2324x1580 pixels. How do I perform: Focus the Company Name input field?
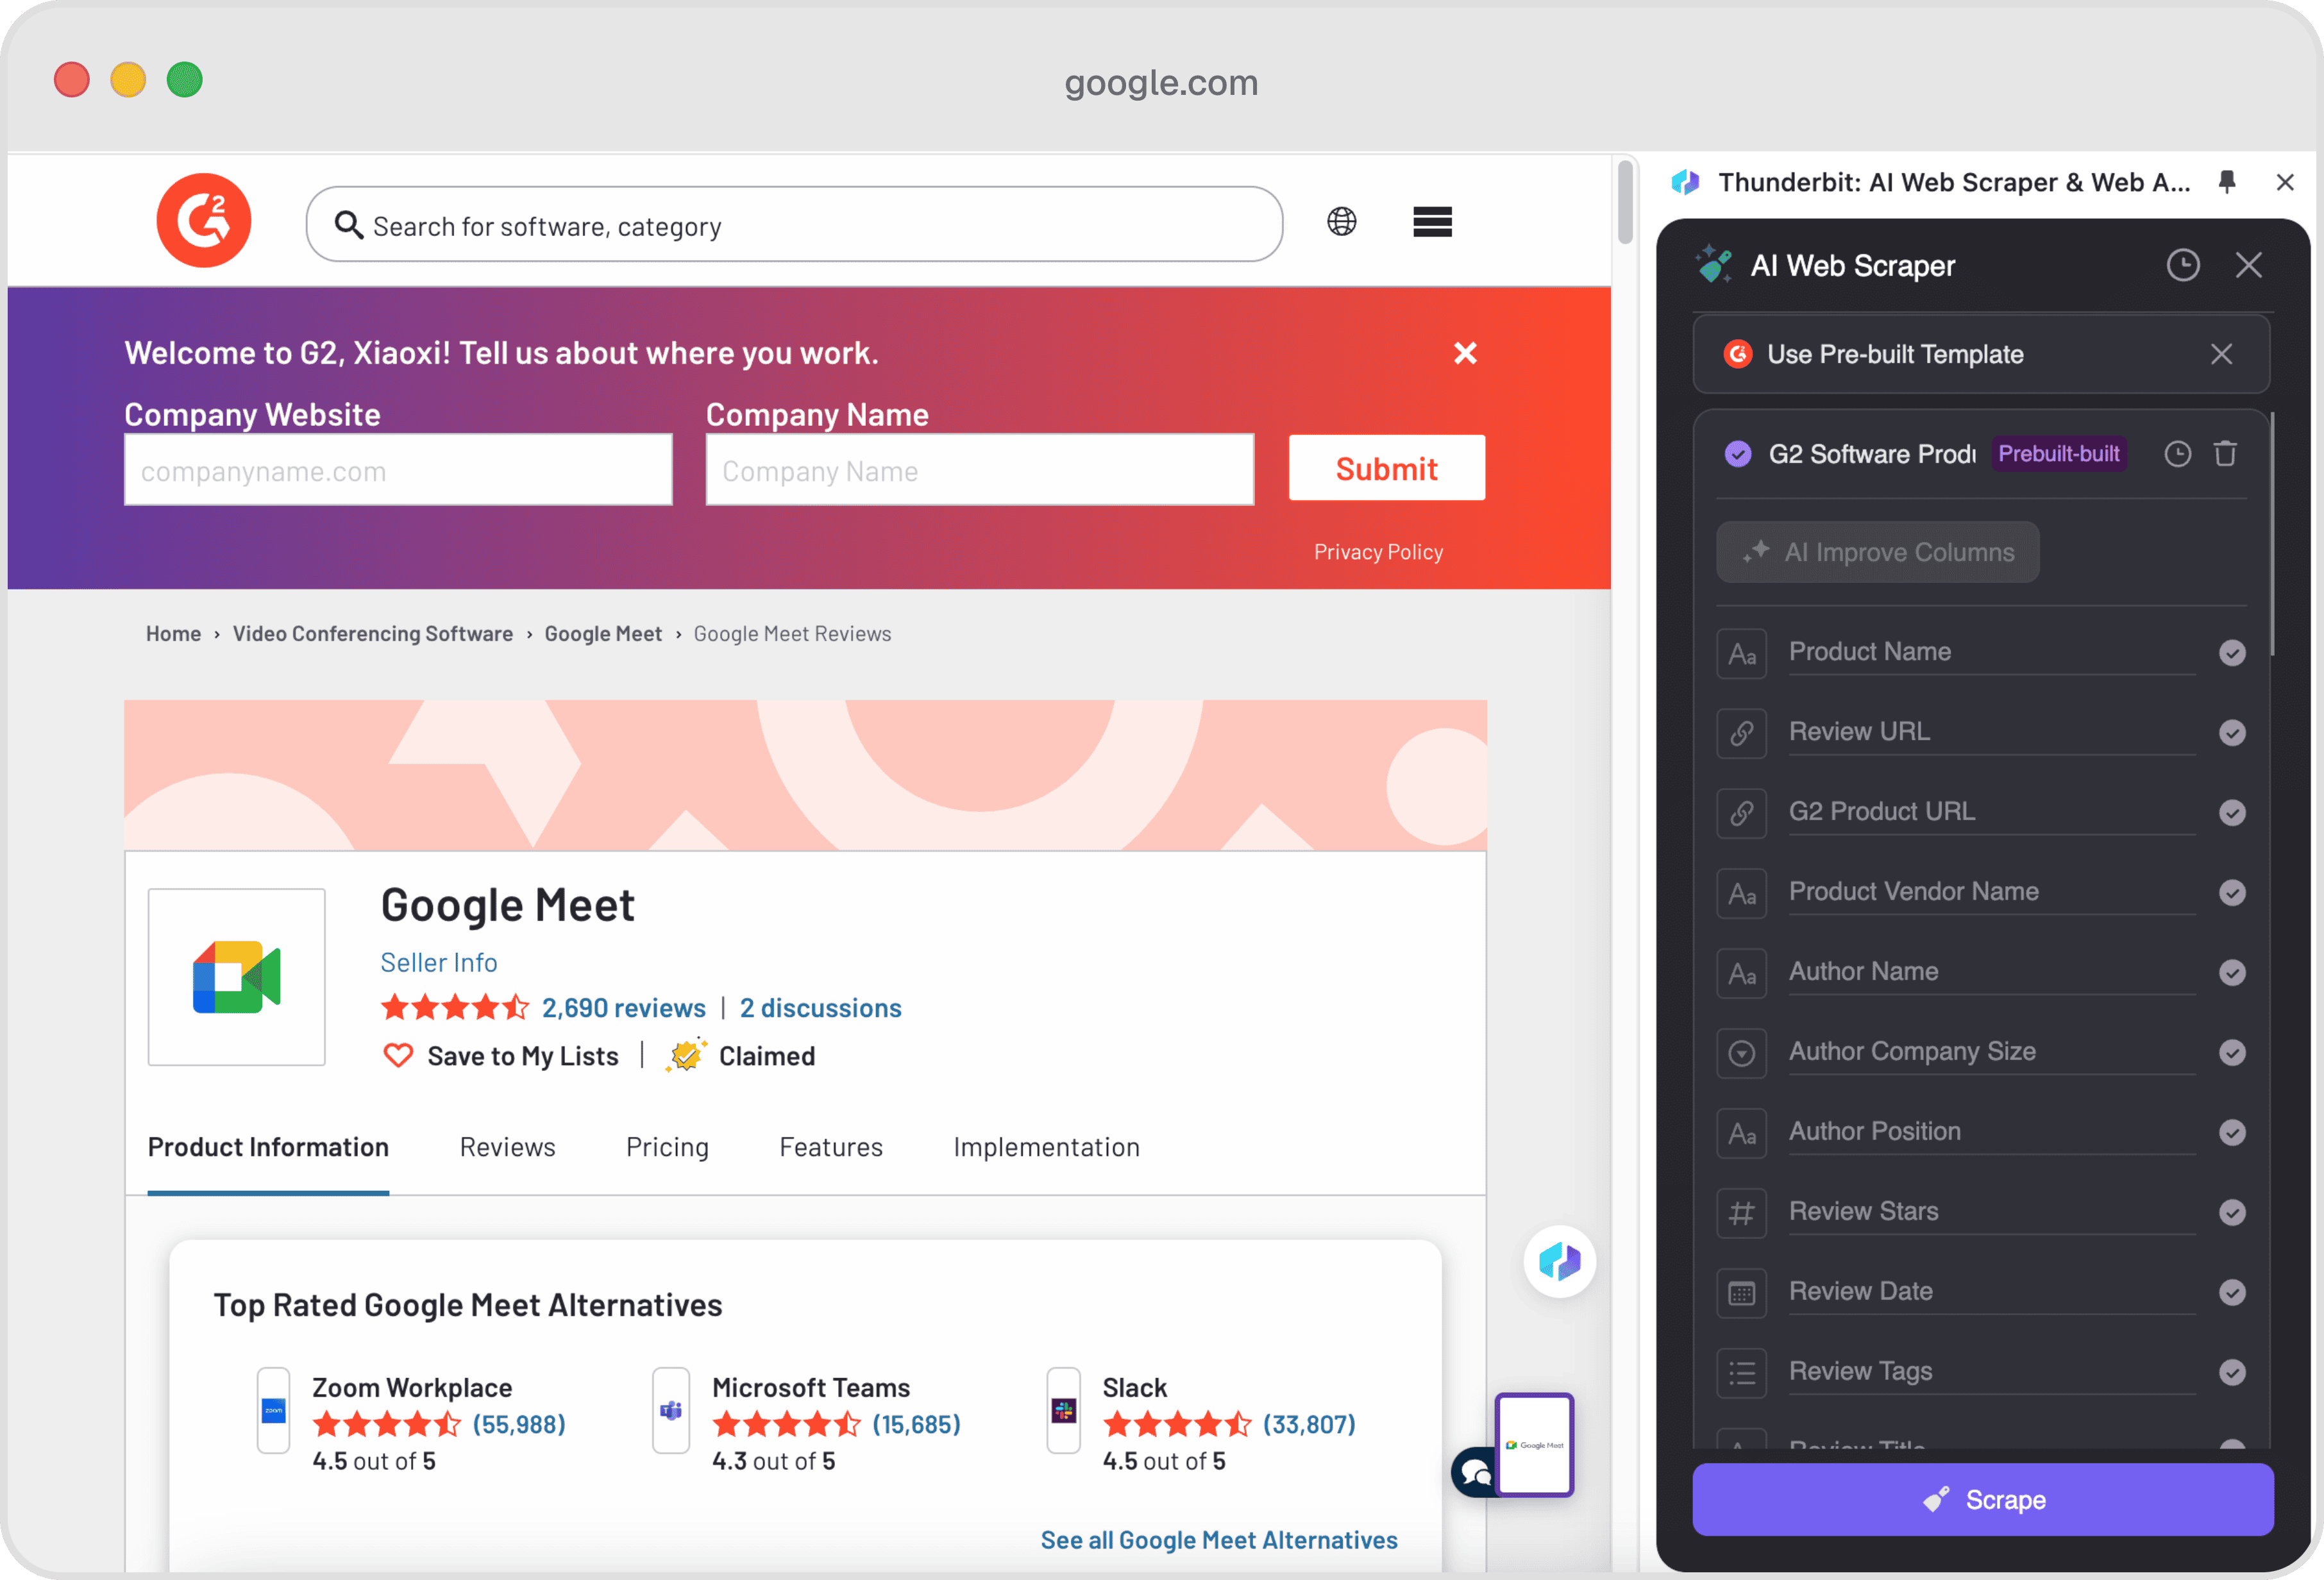pyautogui.click(x=980, y=469)
